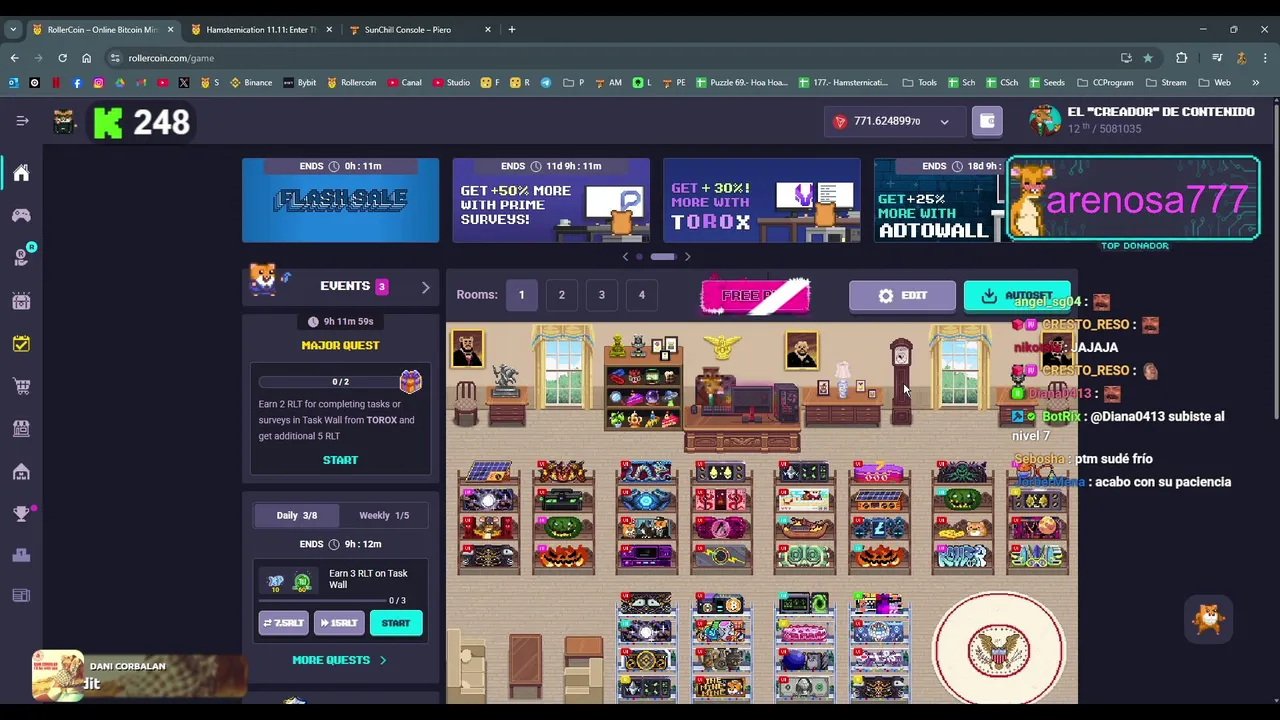Image resolution: width=1280 pixels, height=720 pixels.
Task: Open the TOROX +30% banner
Action: click(x=762, y=200)
